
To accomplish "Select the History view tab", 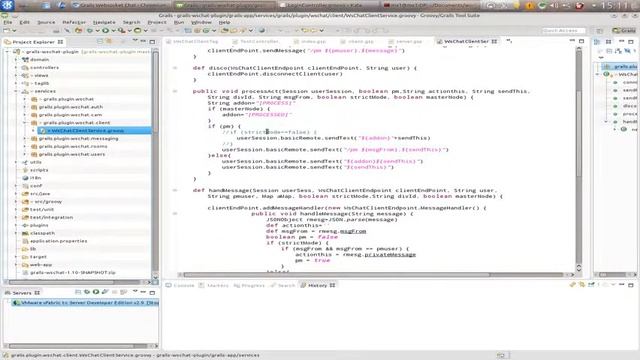I will 318,285.
